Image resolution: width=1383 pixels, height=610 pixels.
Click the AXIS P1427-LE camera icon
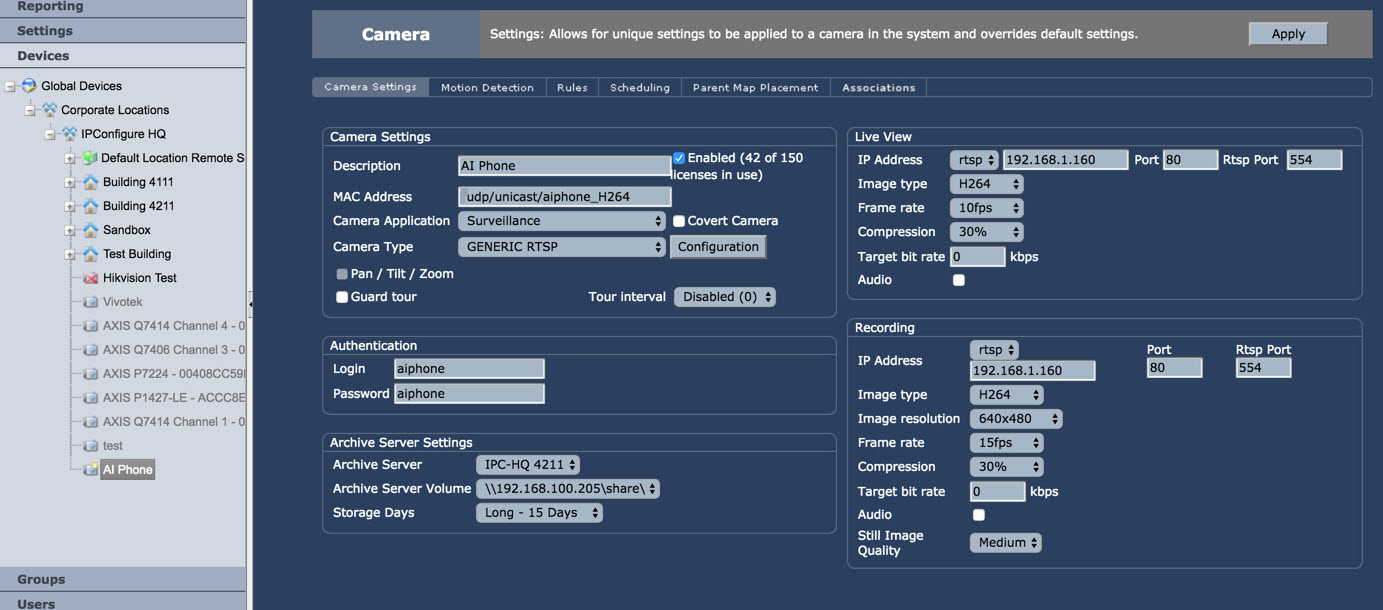point(91,398)
